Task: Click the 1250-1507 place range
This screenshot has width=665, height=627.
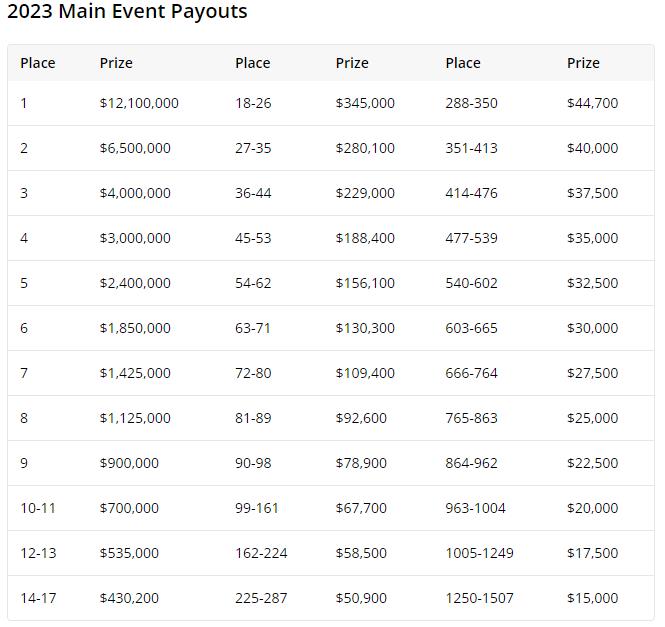Action: 479,598
